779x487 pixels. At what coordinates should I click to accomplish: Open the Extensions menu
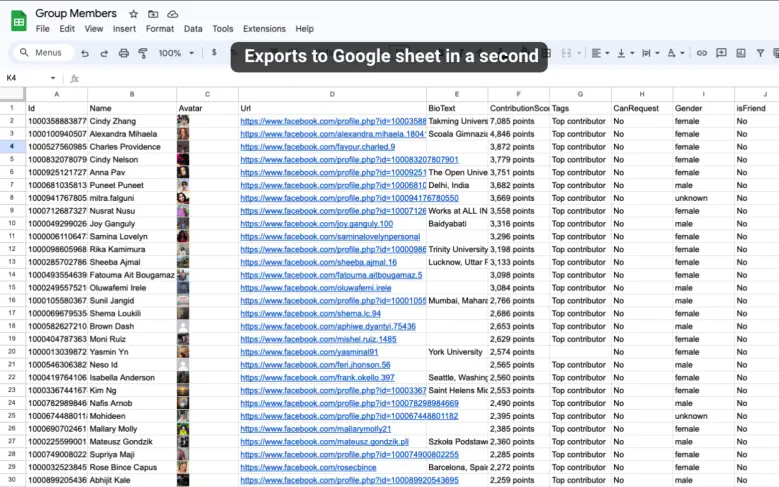[x=264, y=29]
